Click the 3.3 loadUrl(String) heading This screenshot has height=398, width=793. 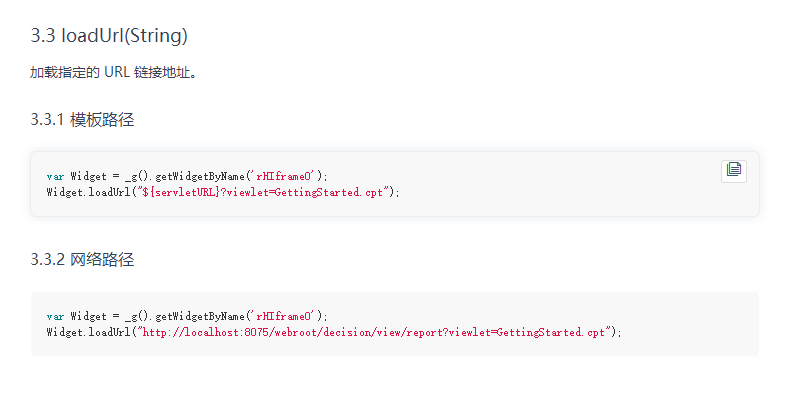(109, 35)
